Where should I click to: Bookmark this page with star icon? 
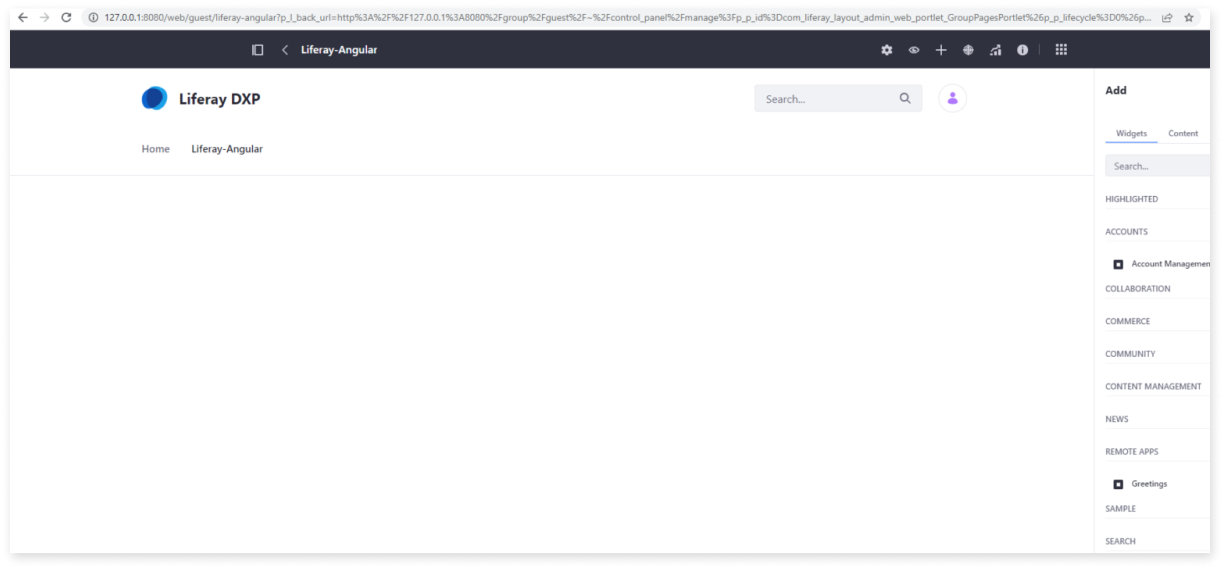tap(1189, 17)
